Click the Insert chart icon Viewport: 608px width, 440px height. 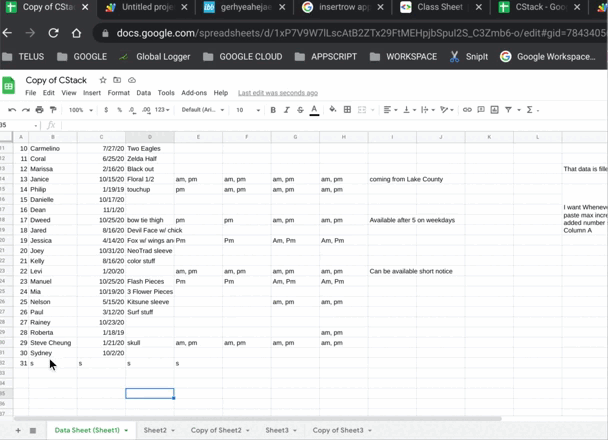click(x=494, y=110)
